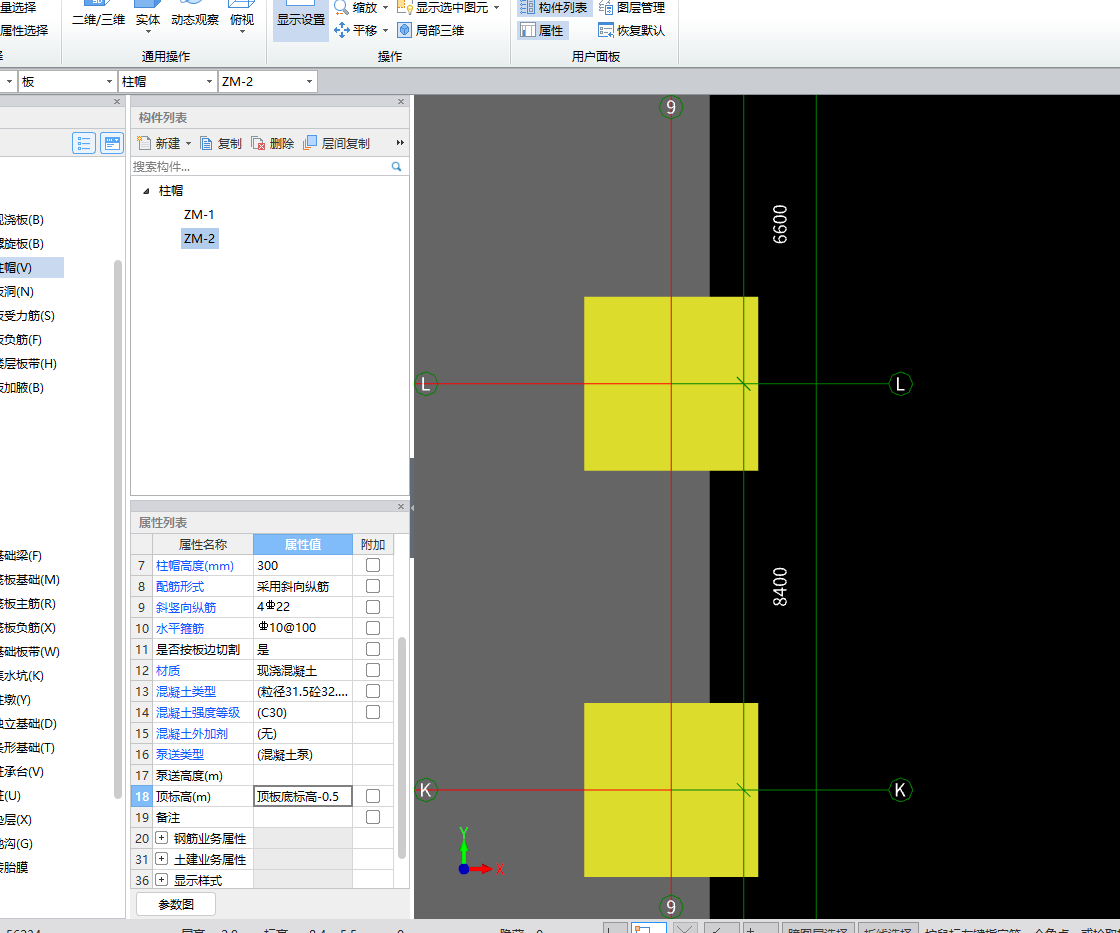Tick the 混凝土类型 attach checkbox

point(373,691)
